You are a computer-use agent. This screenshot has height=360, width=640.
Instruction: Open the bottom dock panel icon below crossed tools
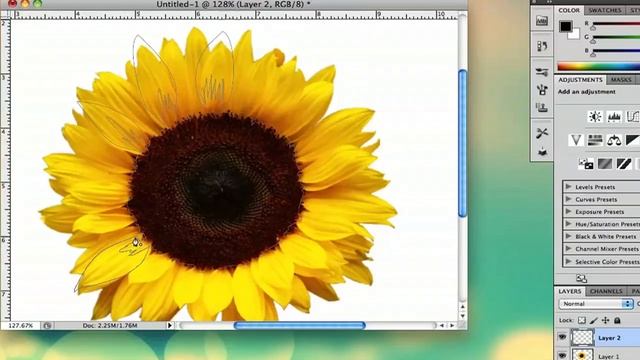coord(542,152)
